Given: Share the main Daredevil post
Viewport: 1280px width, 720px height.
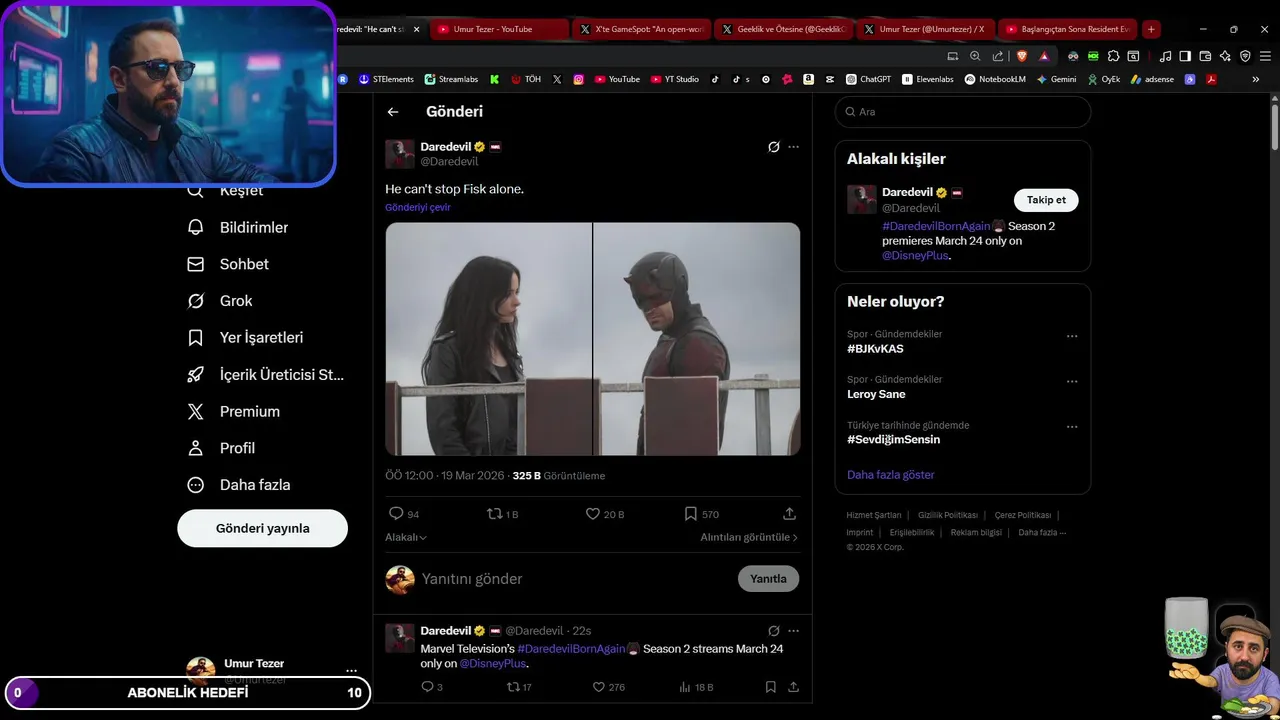Looking at the screenshot, I should click(789, 514).
